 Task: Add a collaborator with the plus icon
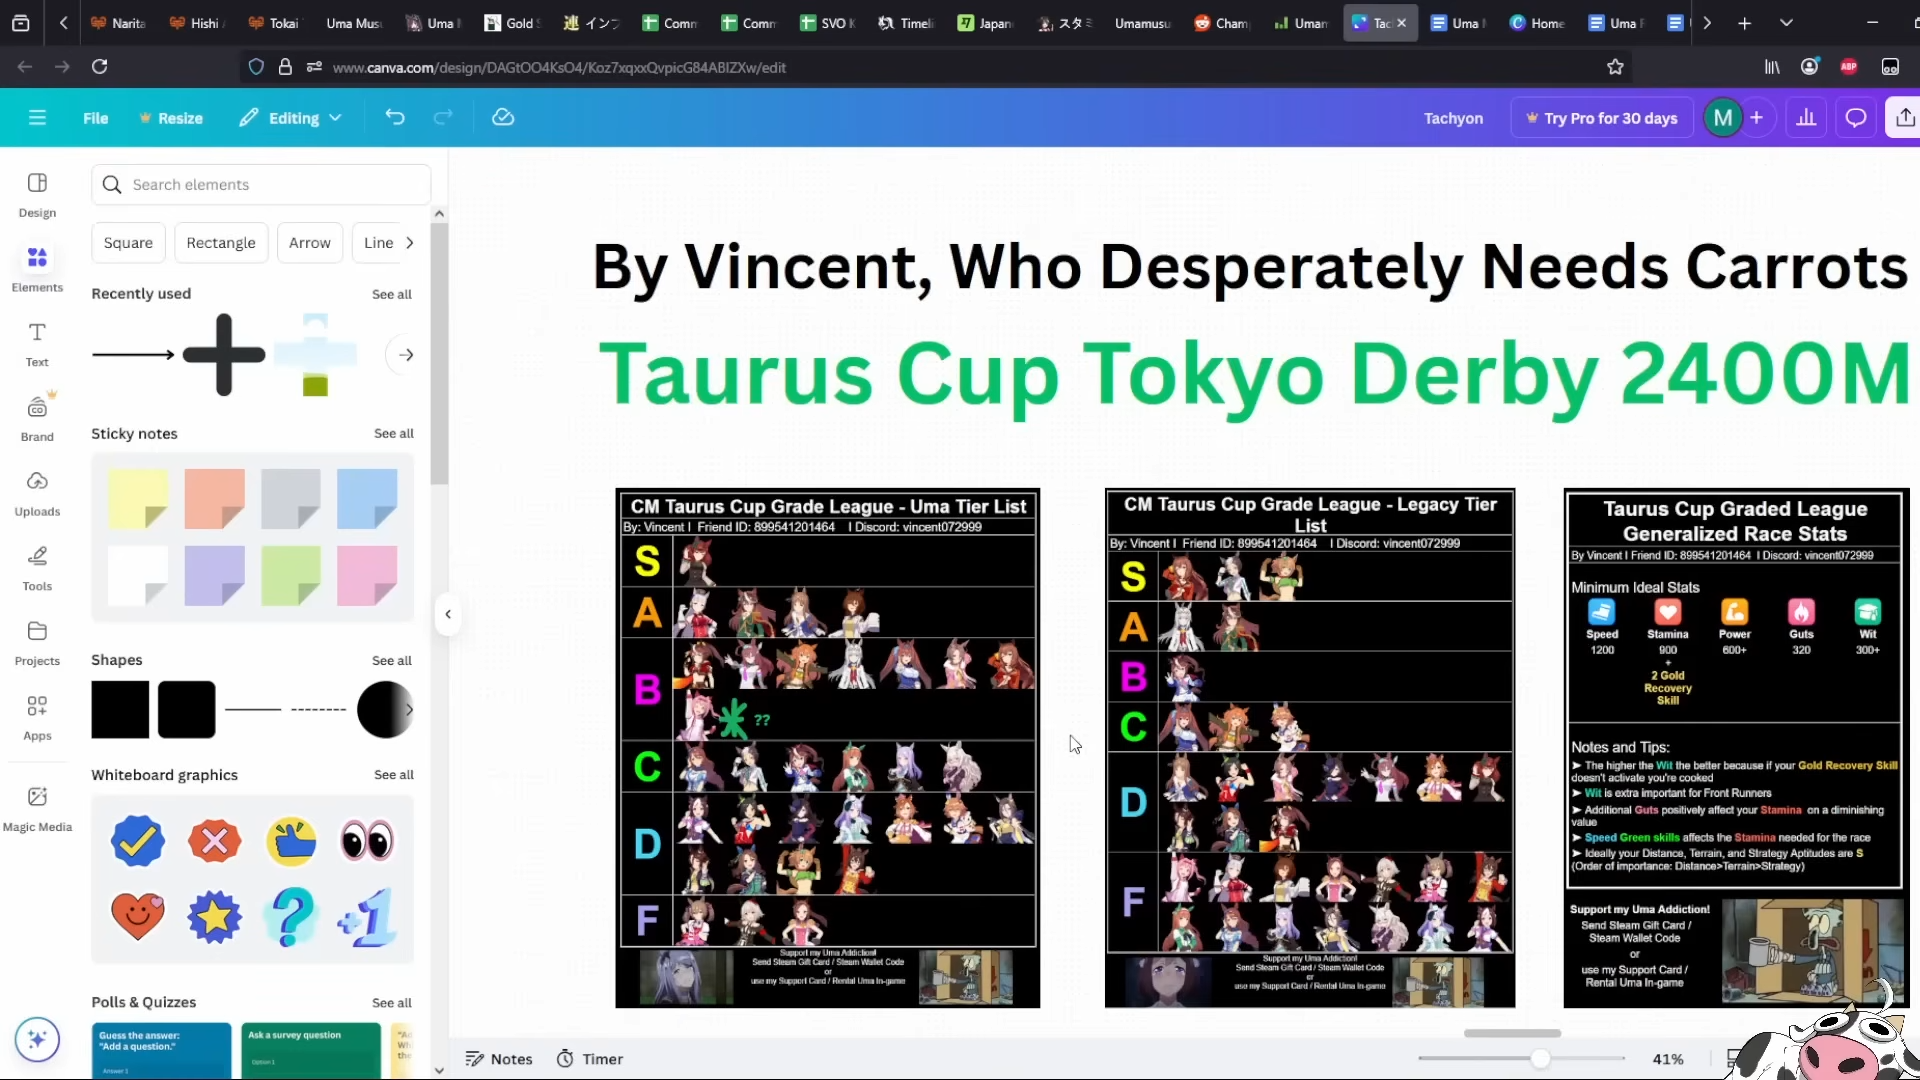1756,118
